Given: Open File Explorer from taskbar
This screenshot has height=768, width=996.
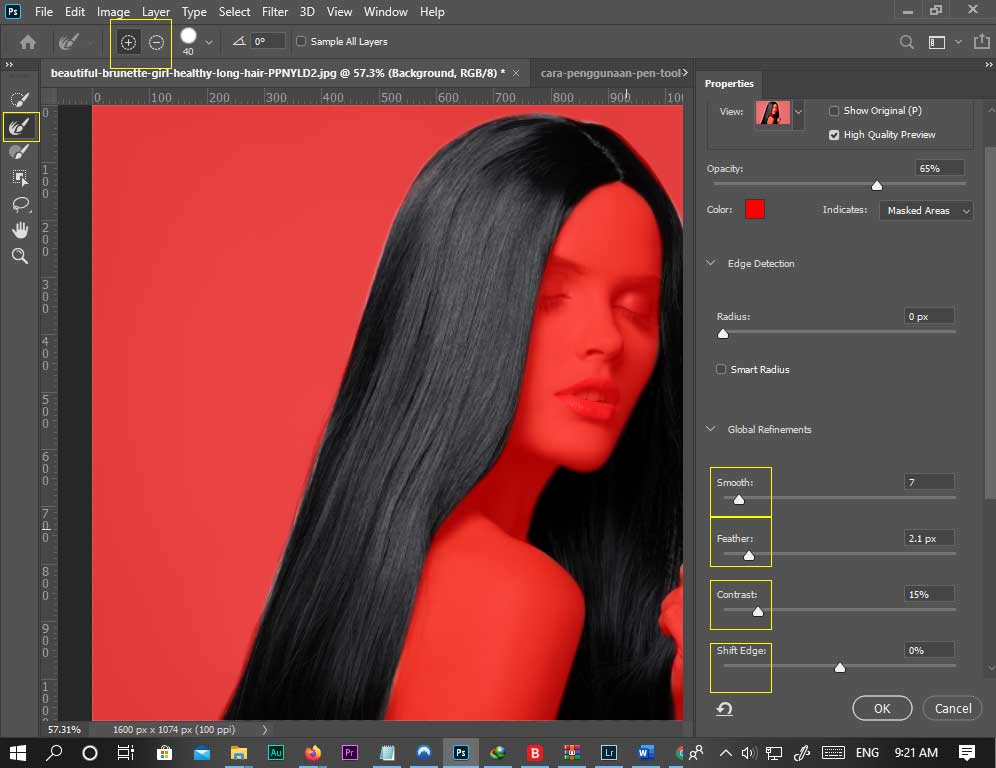Looking at the screenshot, I should tap(239, 753).
